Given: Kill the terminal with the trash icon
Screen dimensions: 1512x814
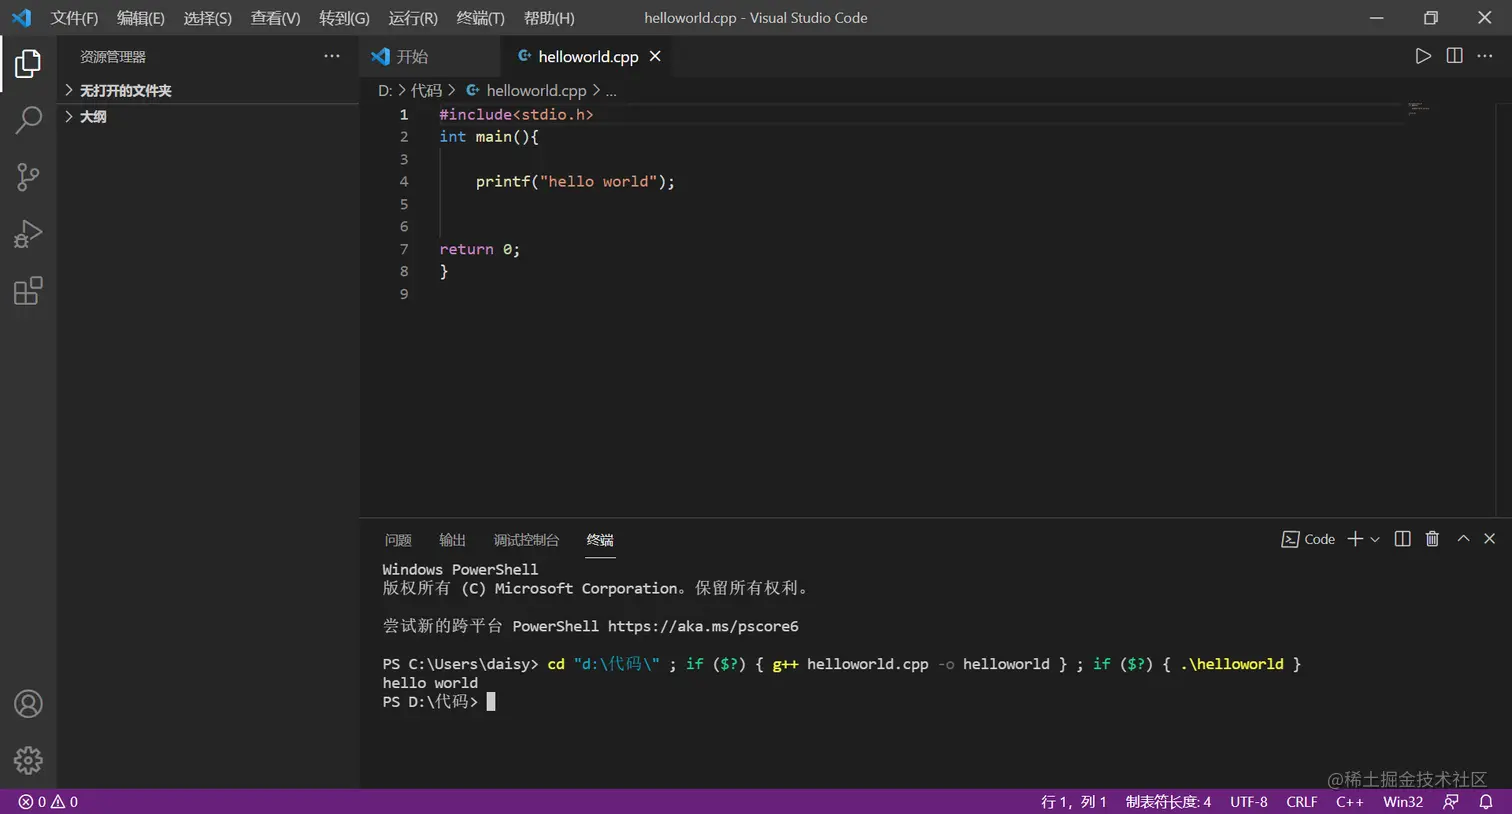Looking at the screenshot, I should coord(1431,539).
